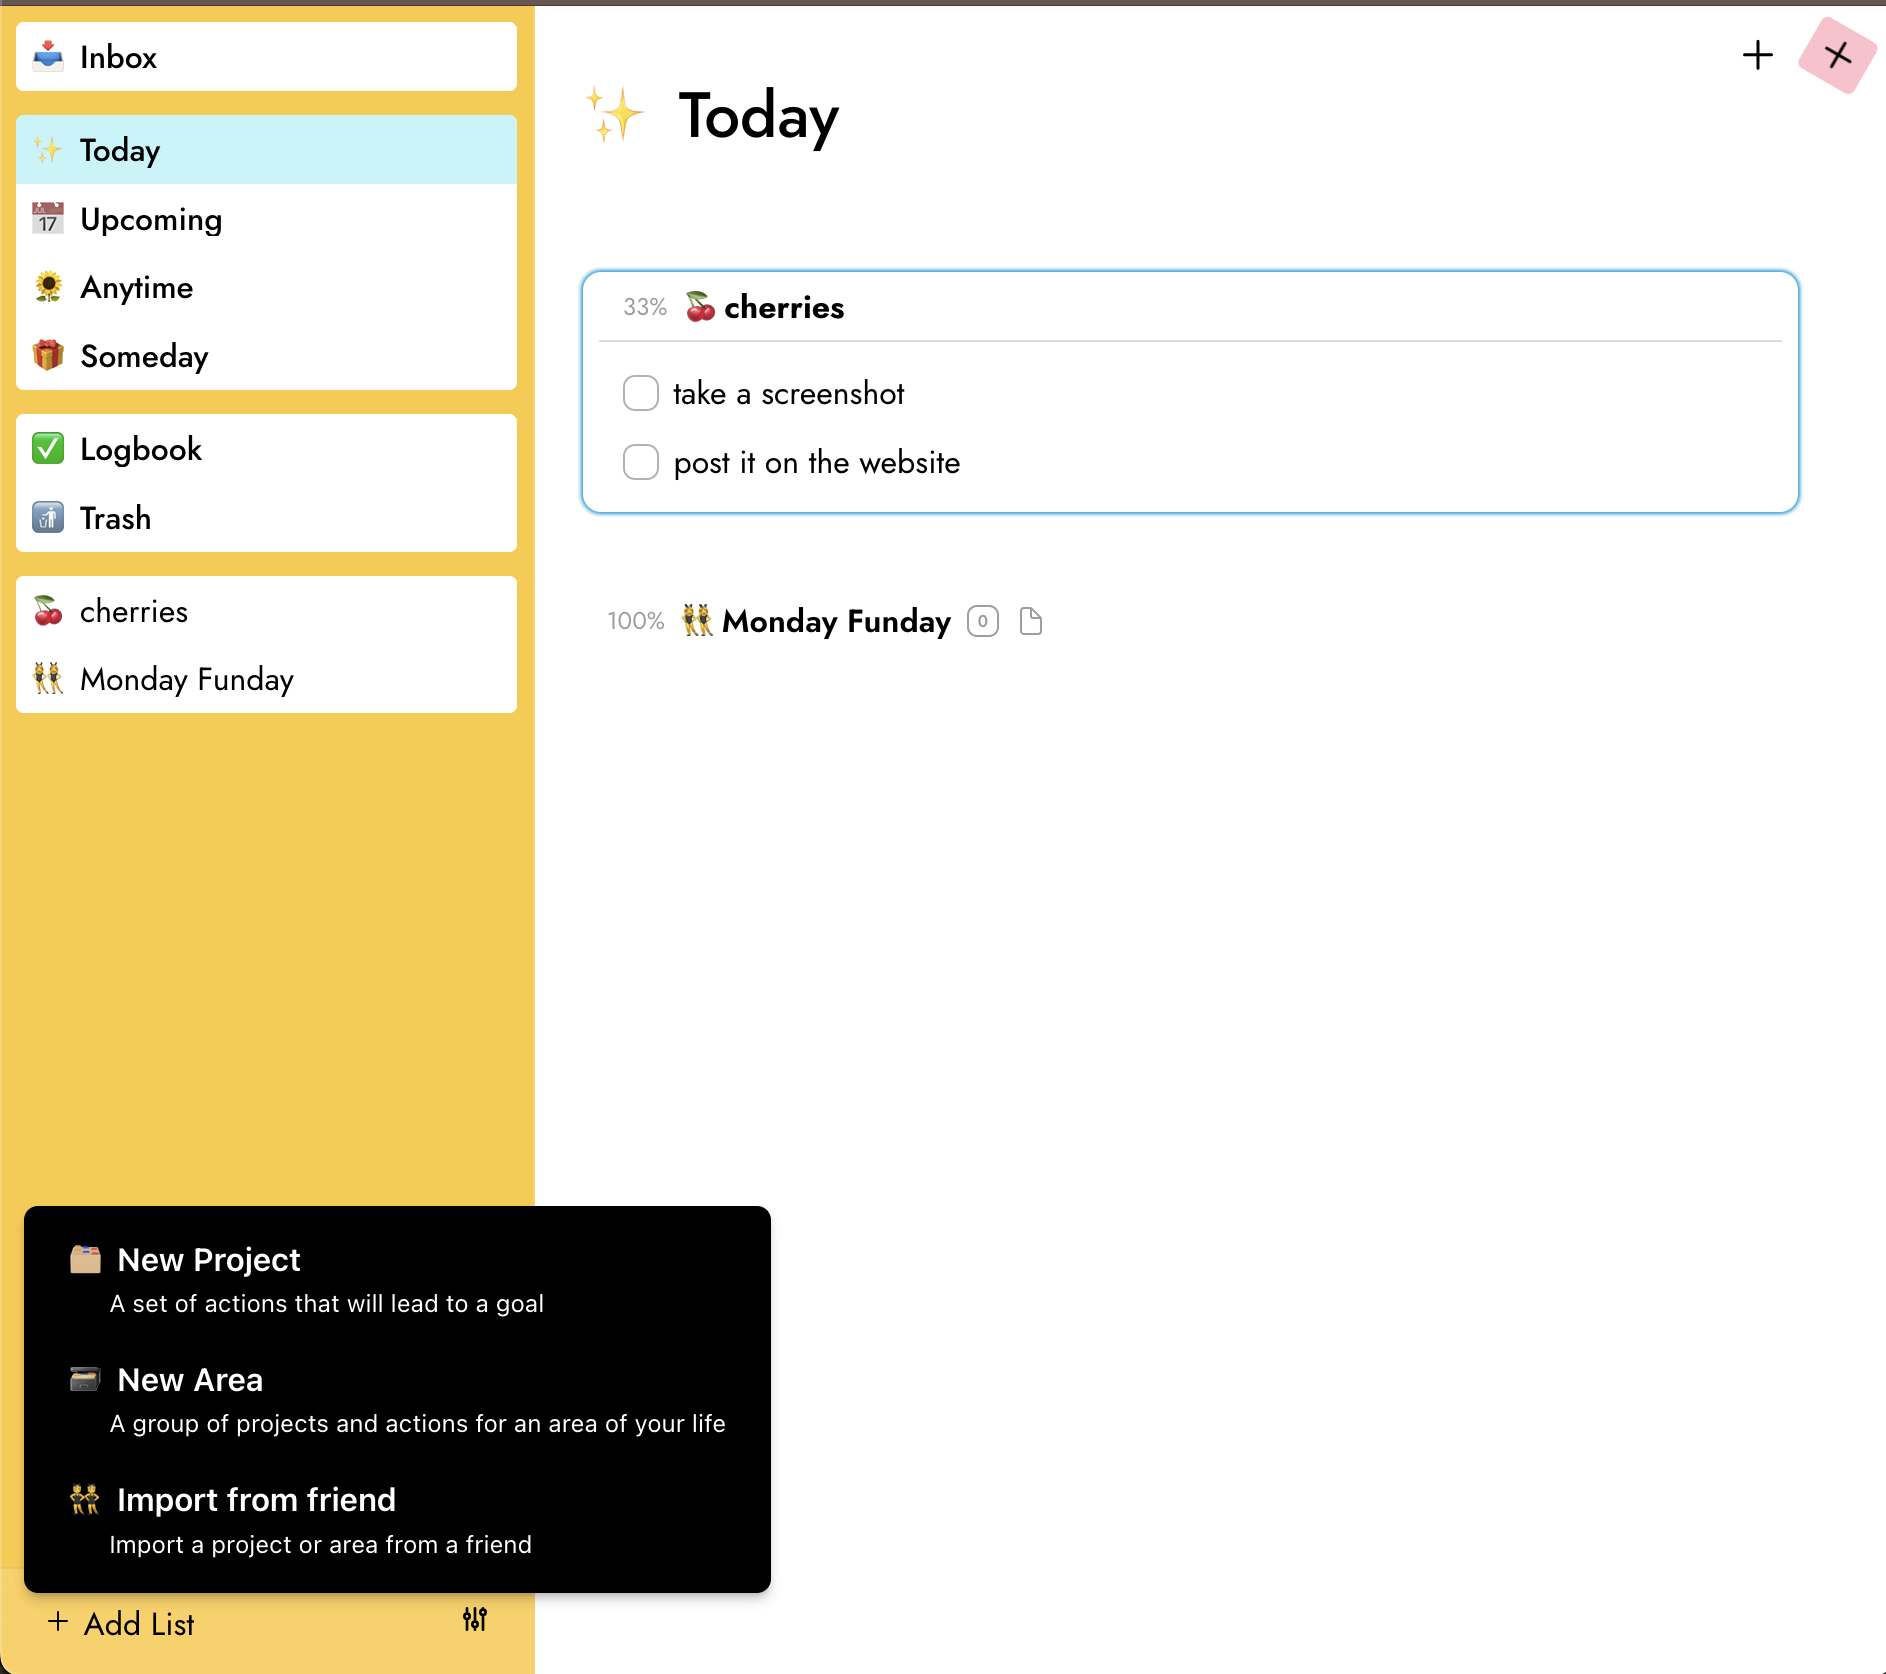This screenshot has width=1886, height=1674.
Task: Choose New Area in the popup menu
Action: [x=190, y=1380]
